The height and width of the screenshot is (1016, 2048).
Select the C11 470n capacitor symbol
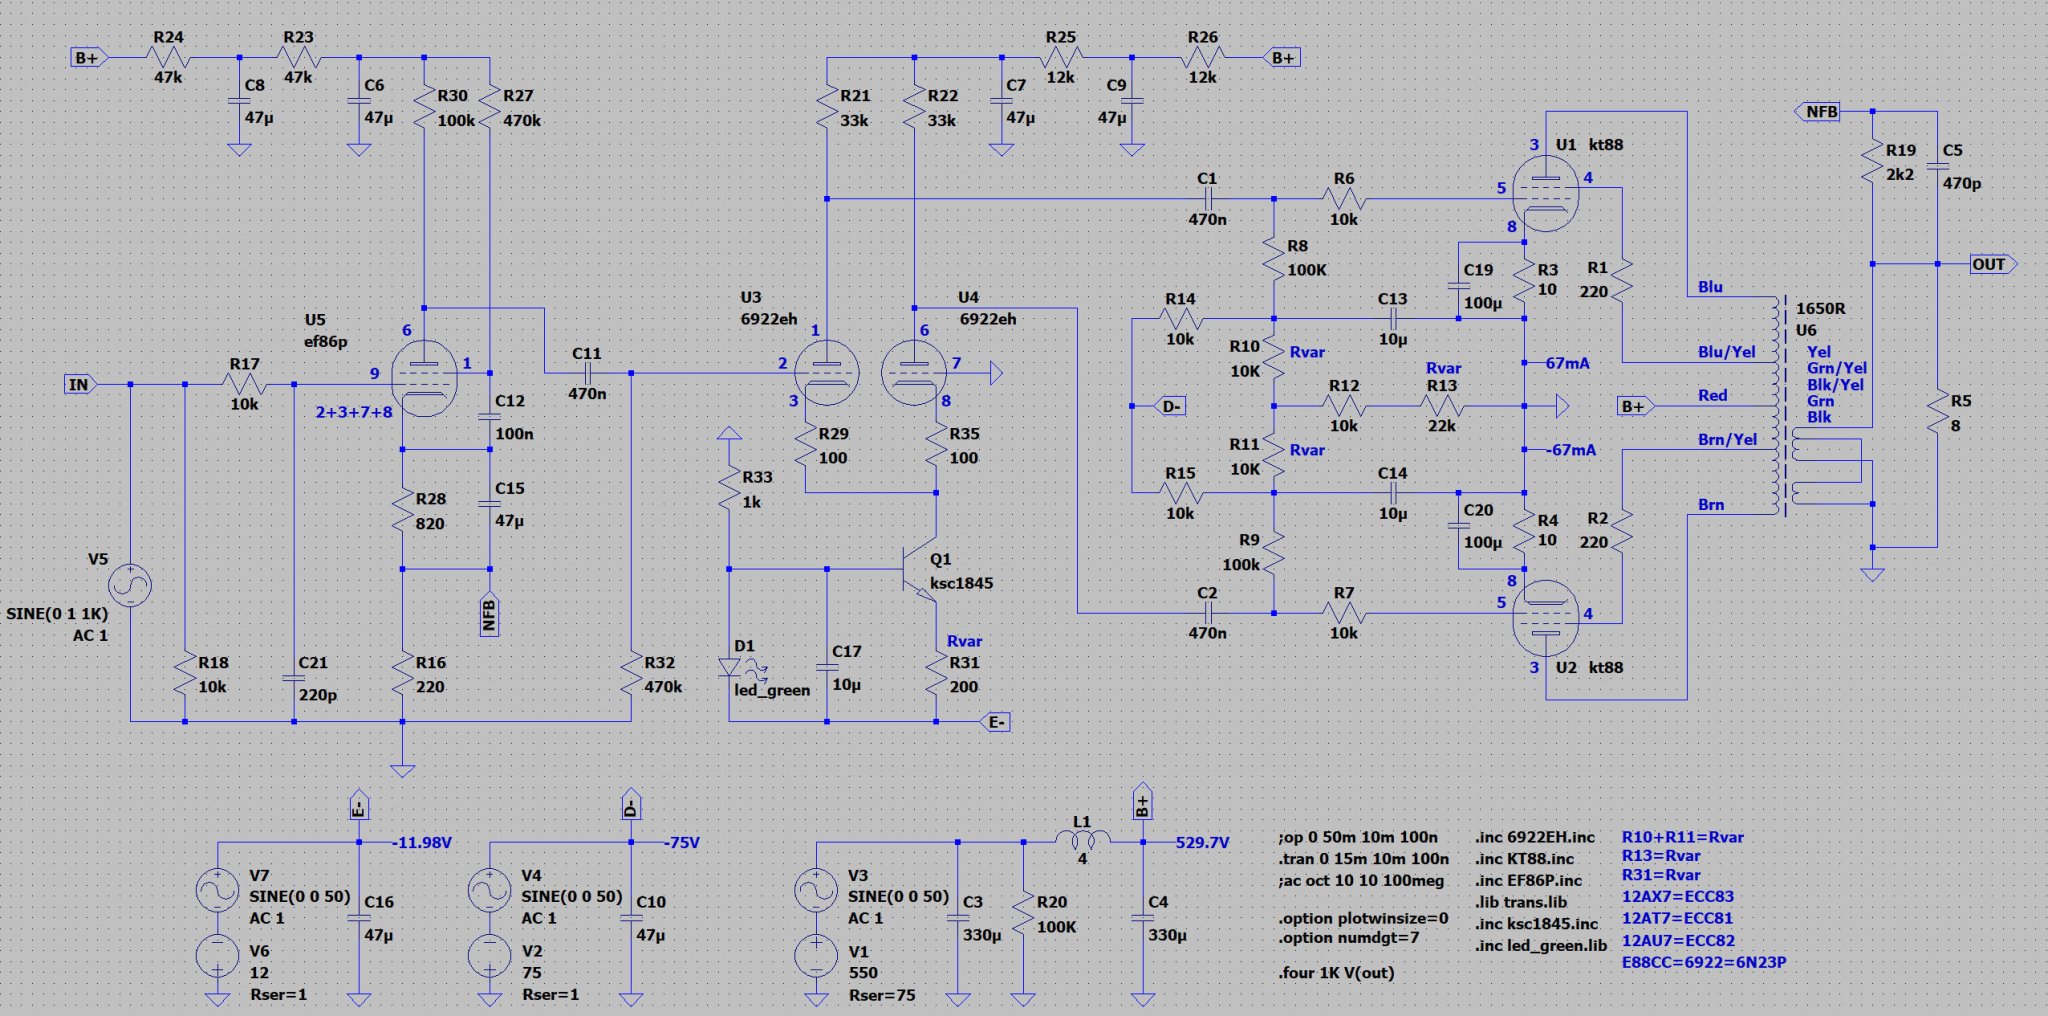(x=587, y=373)
